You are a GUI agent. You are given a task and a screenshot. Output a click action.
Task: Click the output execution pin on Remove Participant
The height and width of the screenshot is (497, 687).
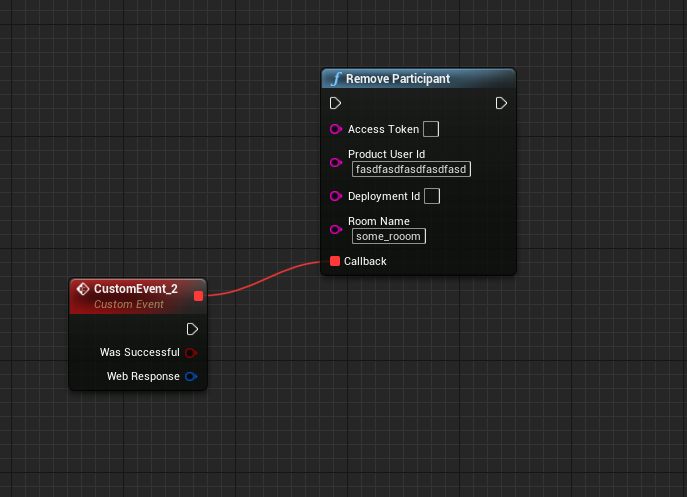pyautogui.click(x=501, y=103)
